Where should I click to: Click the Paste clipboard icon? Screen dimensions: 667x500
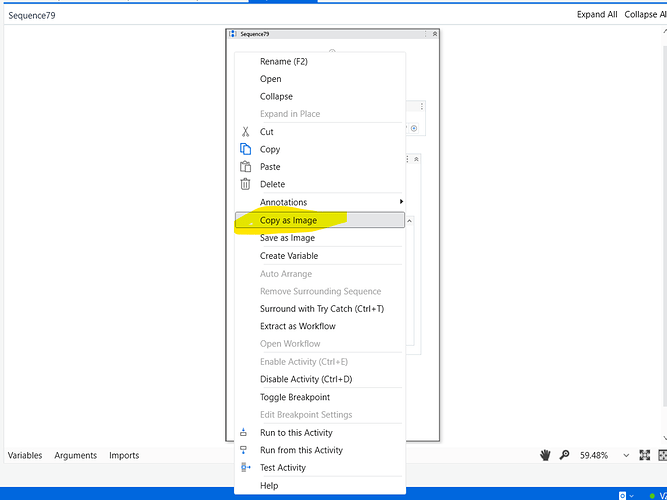tap(245, 166)
